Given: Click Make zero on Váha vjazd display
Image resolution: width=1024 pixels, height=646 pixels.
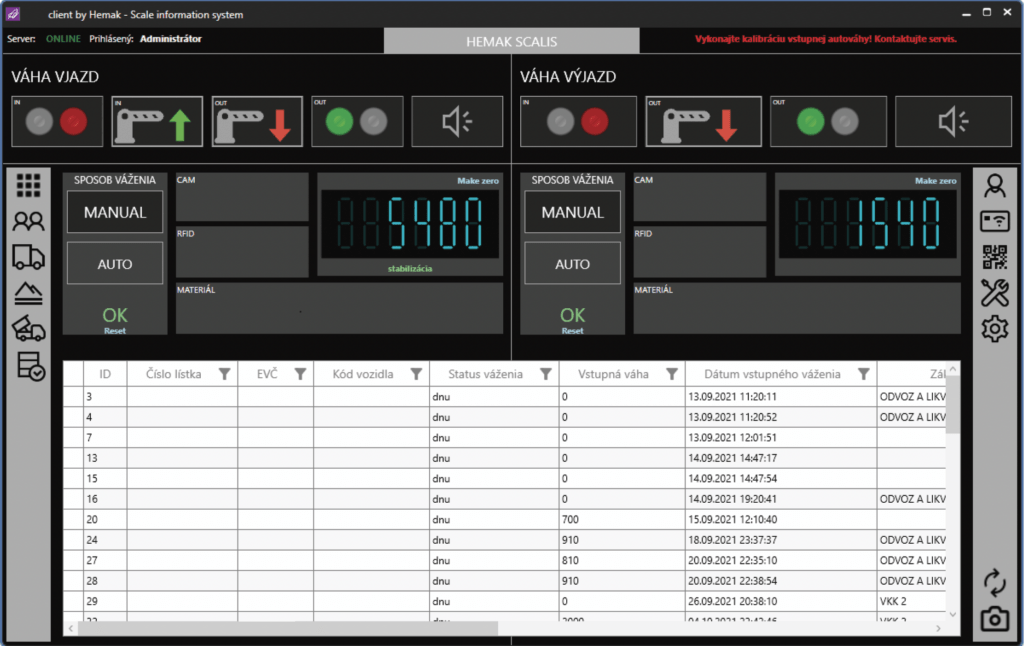Looking at the screenshot, I should [x=477, y=181].
